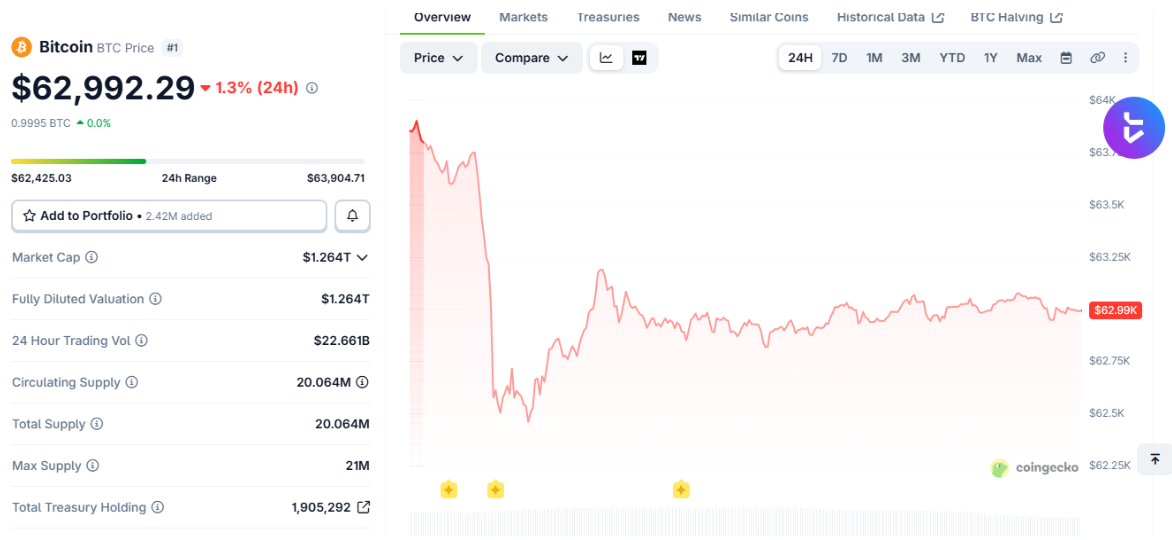1172x540 pixels.
Task: Click the scroll-to-top arrow button
Action: pos(1155,458)
